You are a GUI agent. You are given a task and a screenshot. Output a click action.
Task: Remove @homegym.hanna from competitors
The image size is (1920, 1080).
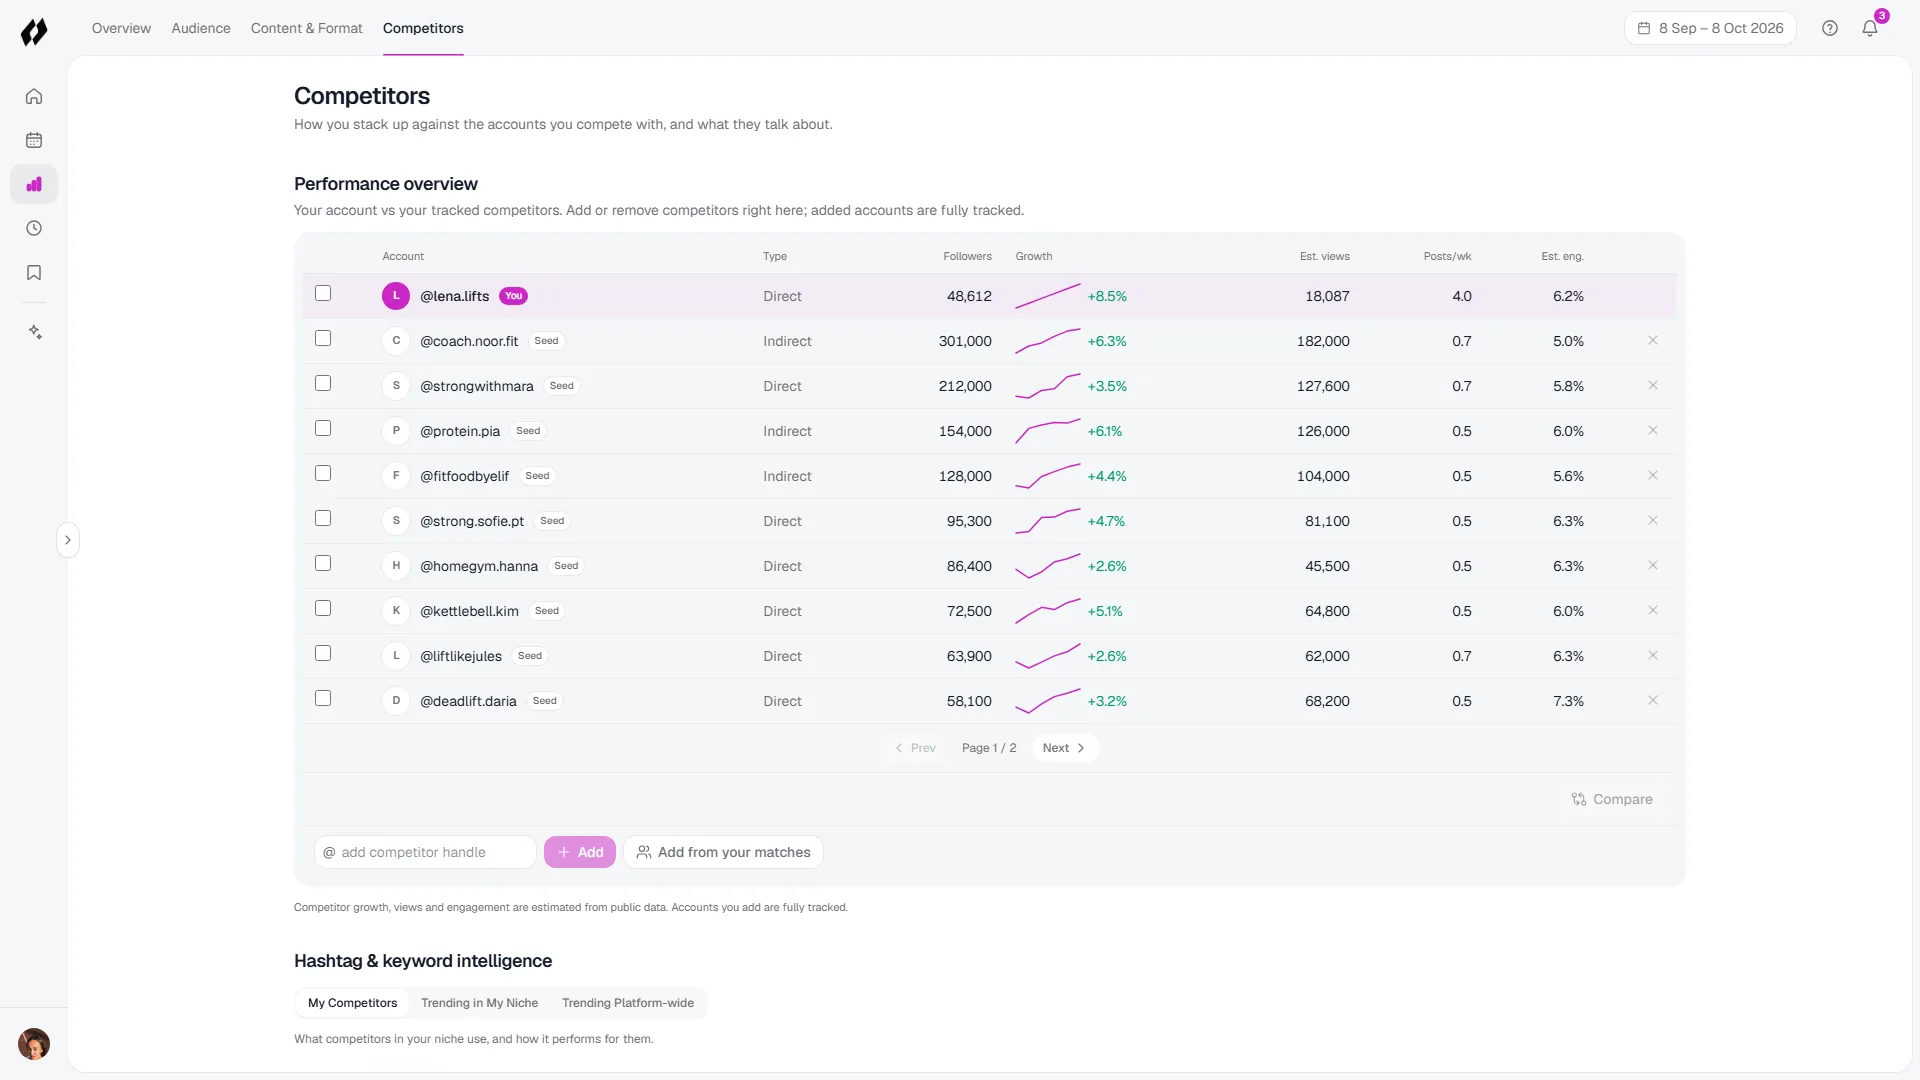[1653, 565]
